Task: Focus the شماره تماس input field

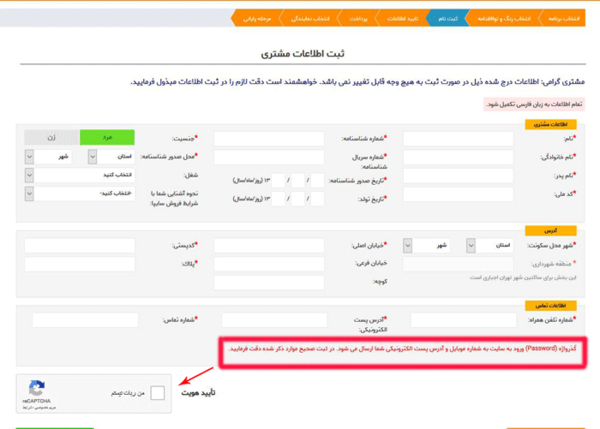Action: tap(85, 320)
